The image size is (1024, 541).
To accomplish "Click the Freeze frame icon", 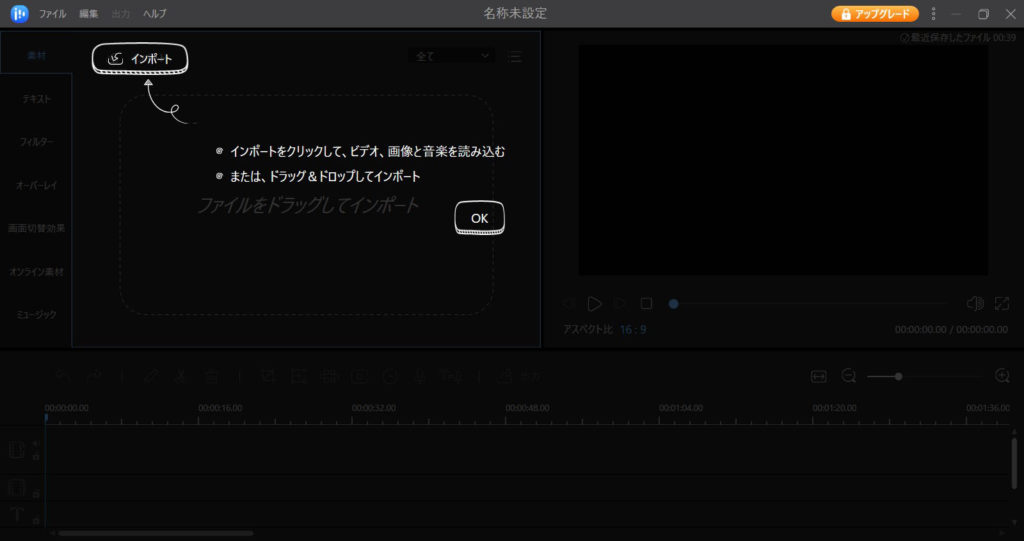I will click(360, 376).
